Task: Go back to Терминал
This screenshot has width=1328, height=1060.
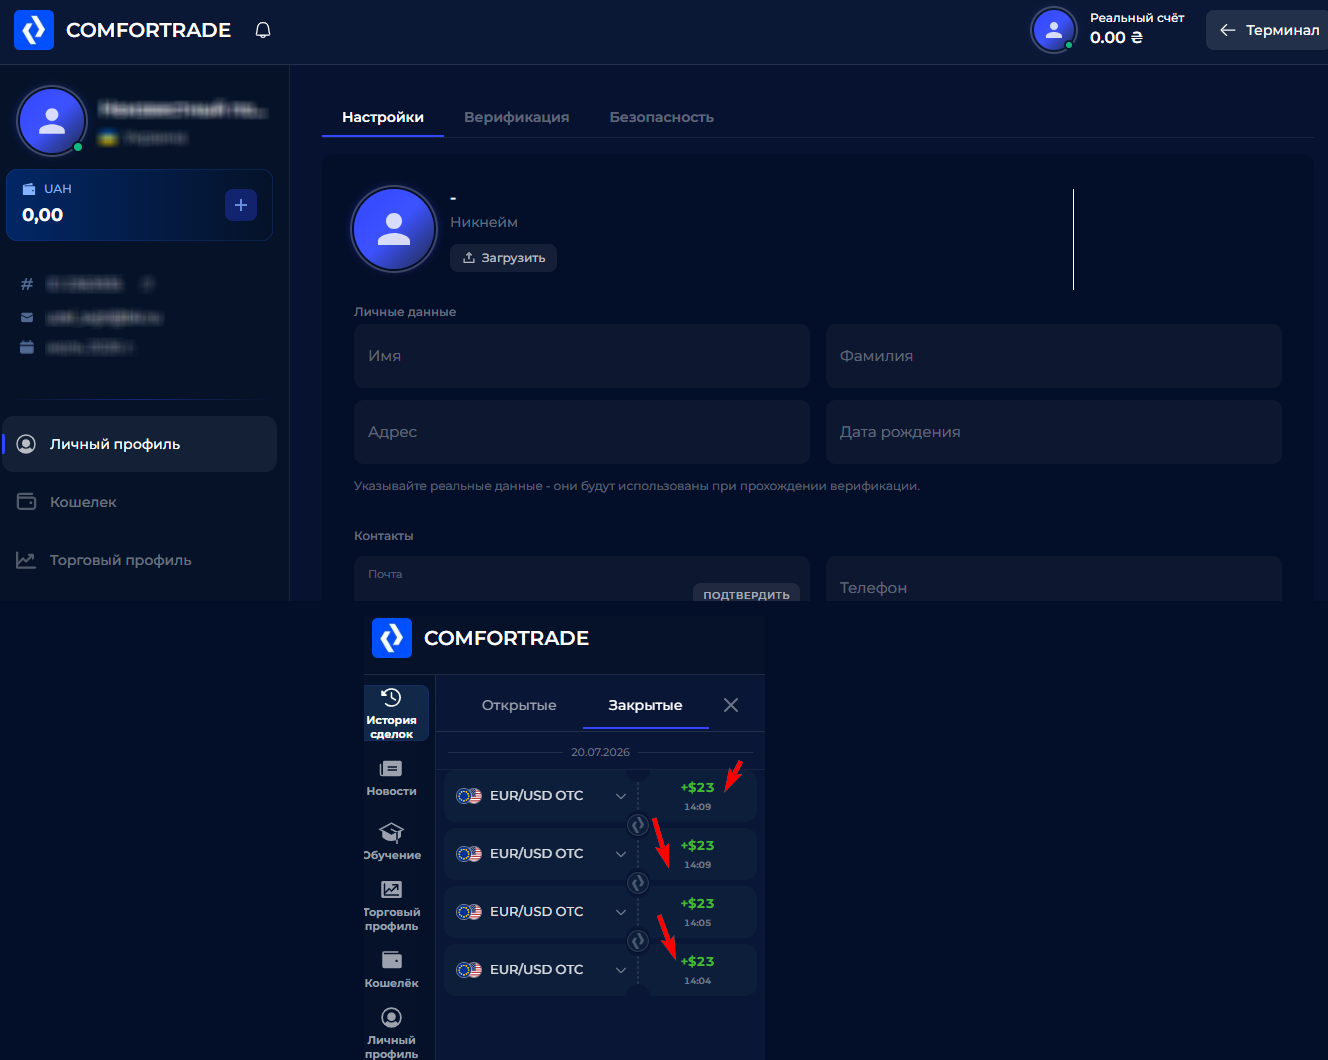Action: pos(1268,30)
